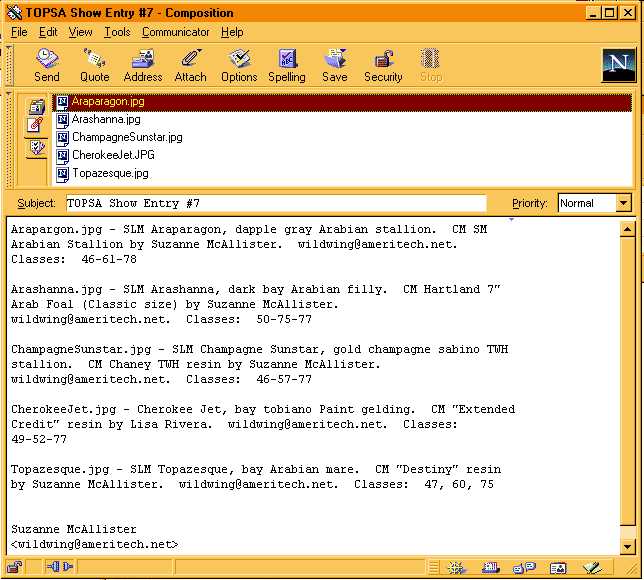Image resolution: width=644 pixels, height=580 pixels.
Task: Click the 'Classes: 50-75-77' text
Action: (249, 320)
